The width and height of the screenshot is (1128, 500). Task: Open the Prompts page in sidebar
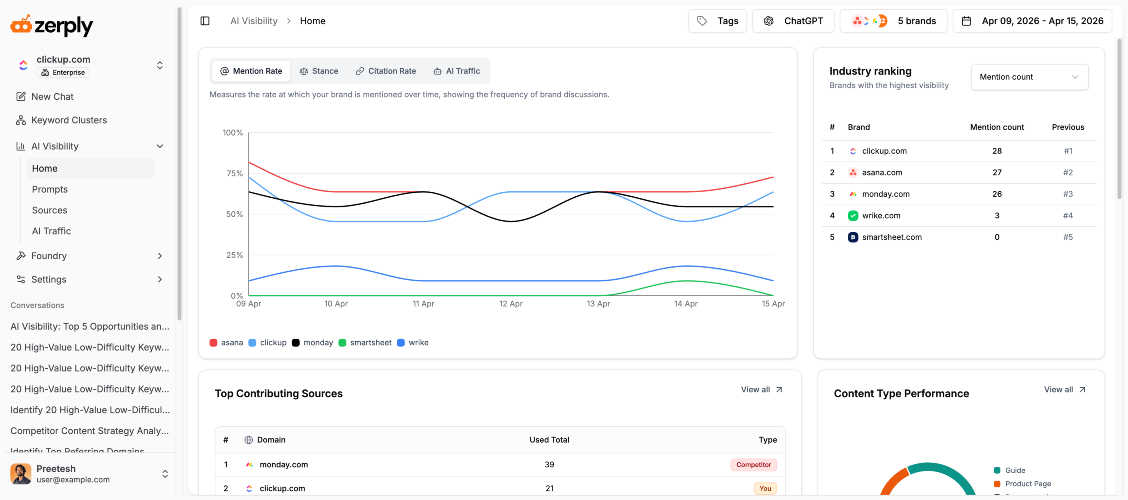(50, 189)
